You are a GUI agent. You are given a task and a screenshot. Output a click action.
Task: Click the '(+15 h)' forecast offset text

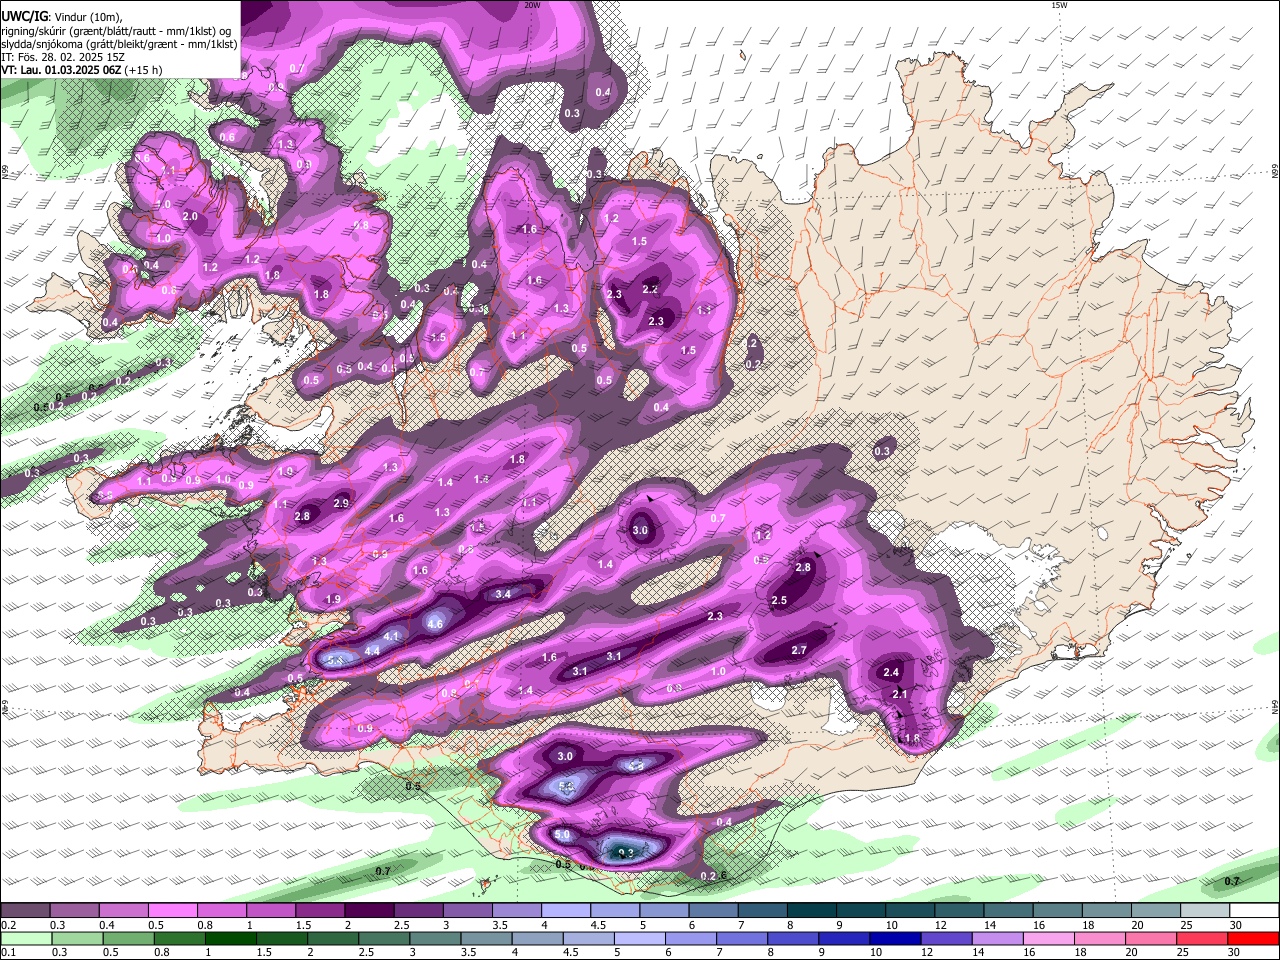click(144, 70)
